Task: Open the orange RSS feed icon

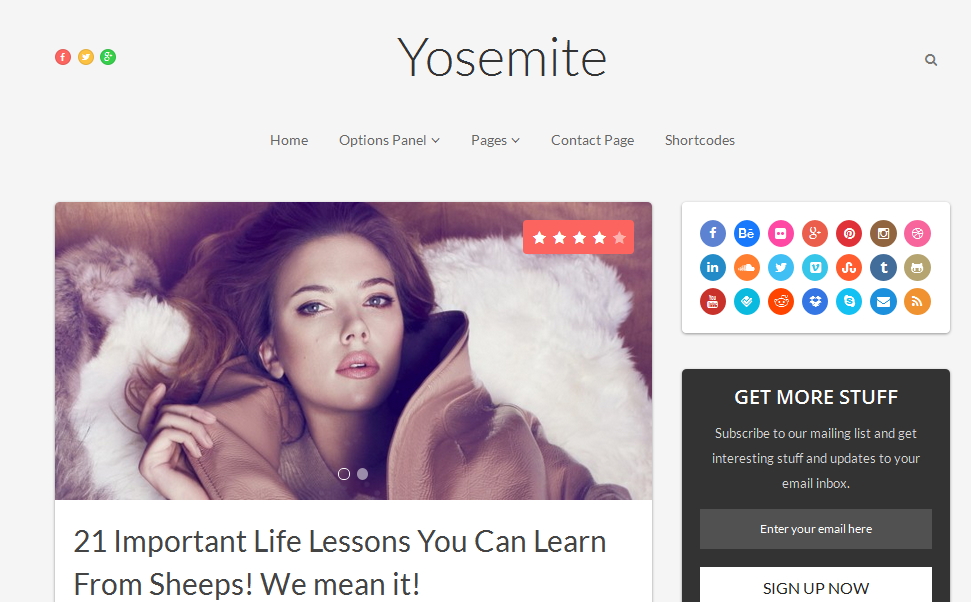Action: [x=917, y=302]
